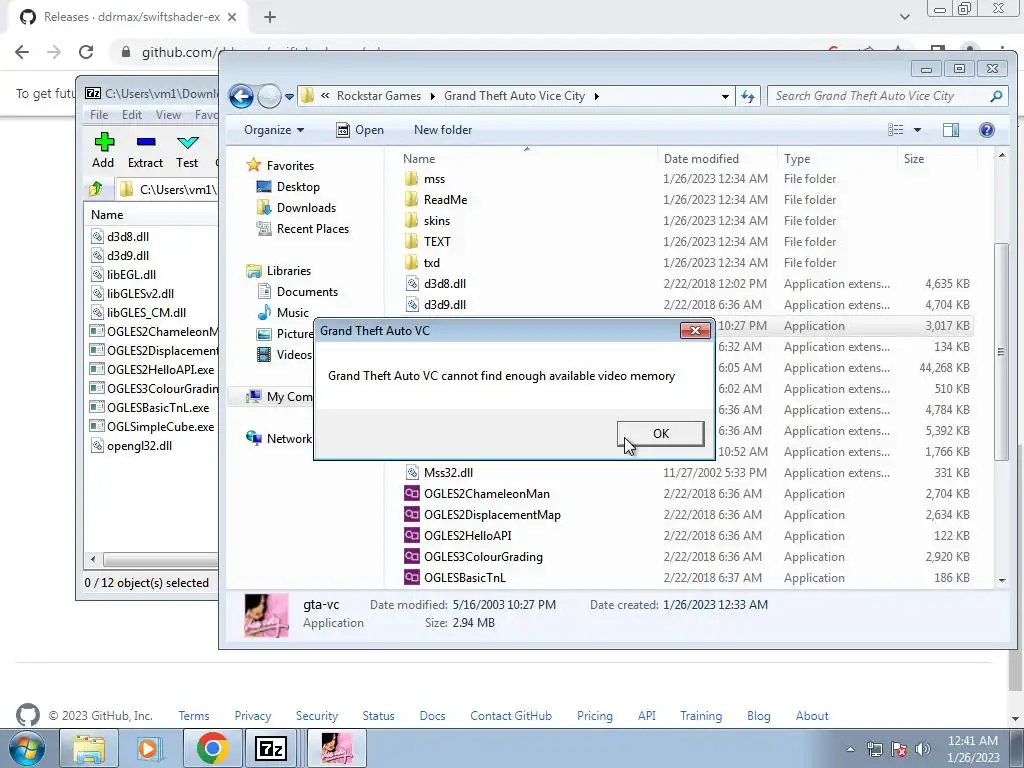Create a New folder from the toolbar
Image resolution: width=1024 pixels, height=768 pixels.
click(x=443, y=130)
